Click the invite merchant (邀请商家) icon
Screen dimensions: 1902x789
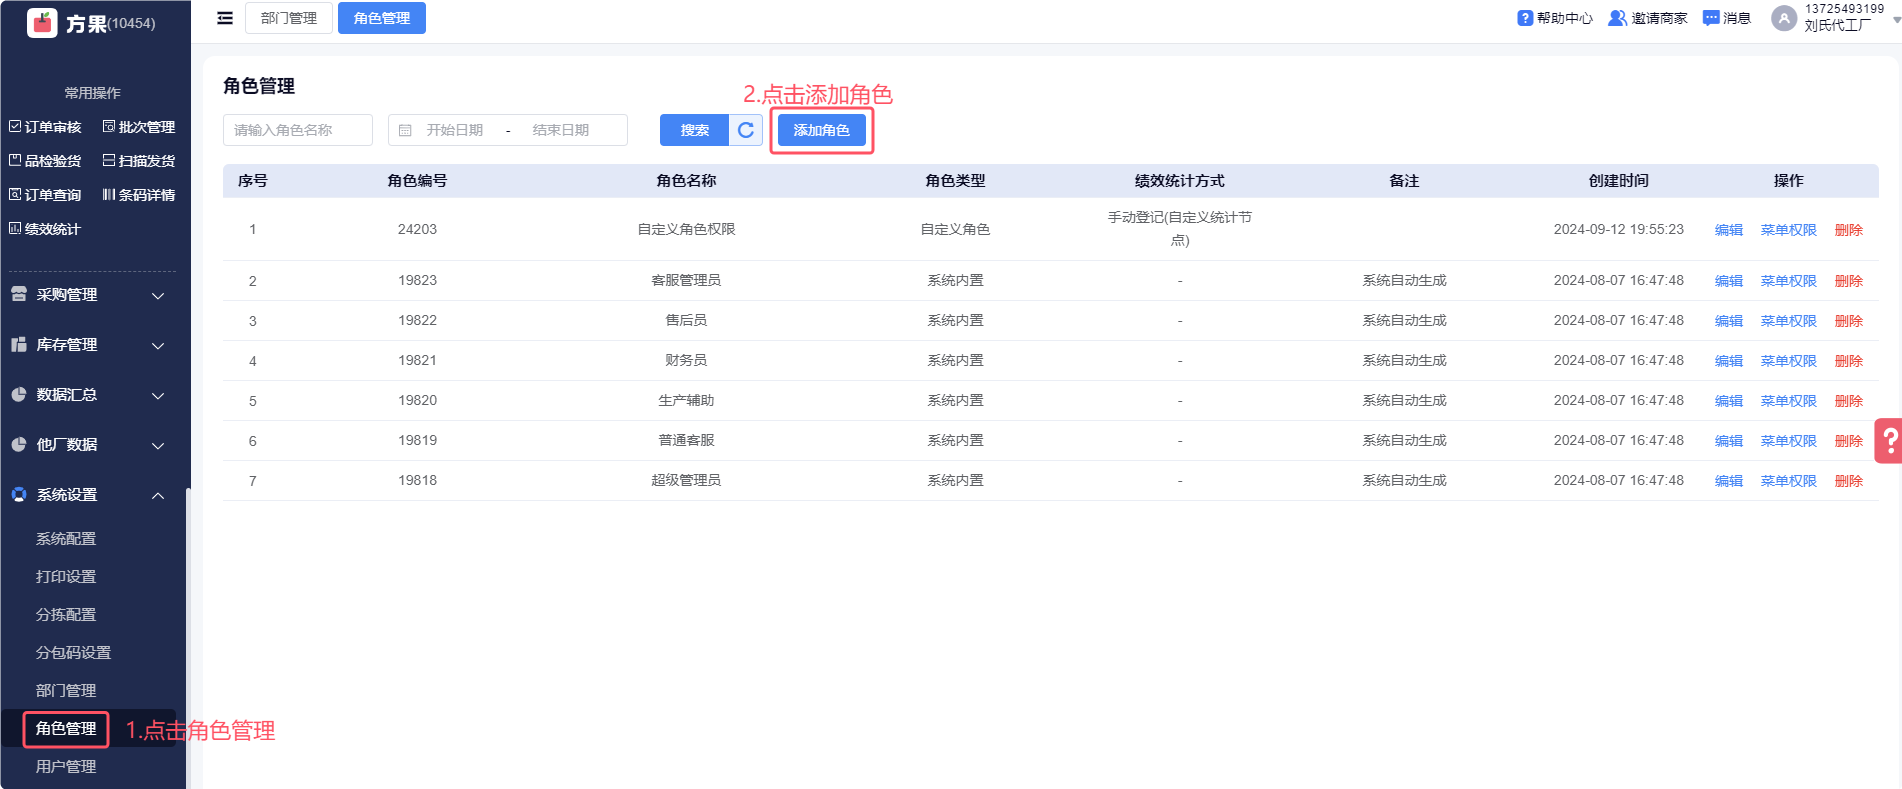pos(1617,18)
